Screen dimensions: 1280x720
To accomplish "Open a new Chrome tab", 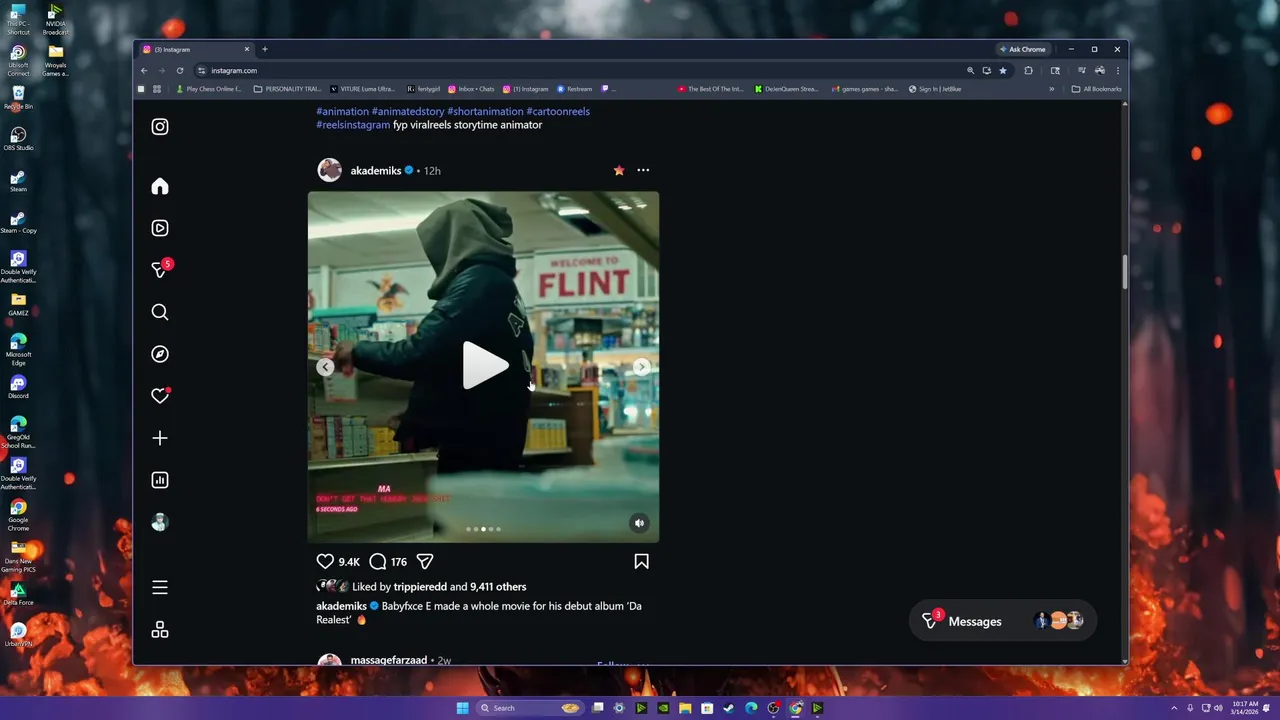I will pos(265,49).
